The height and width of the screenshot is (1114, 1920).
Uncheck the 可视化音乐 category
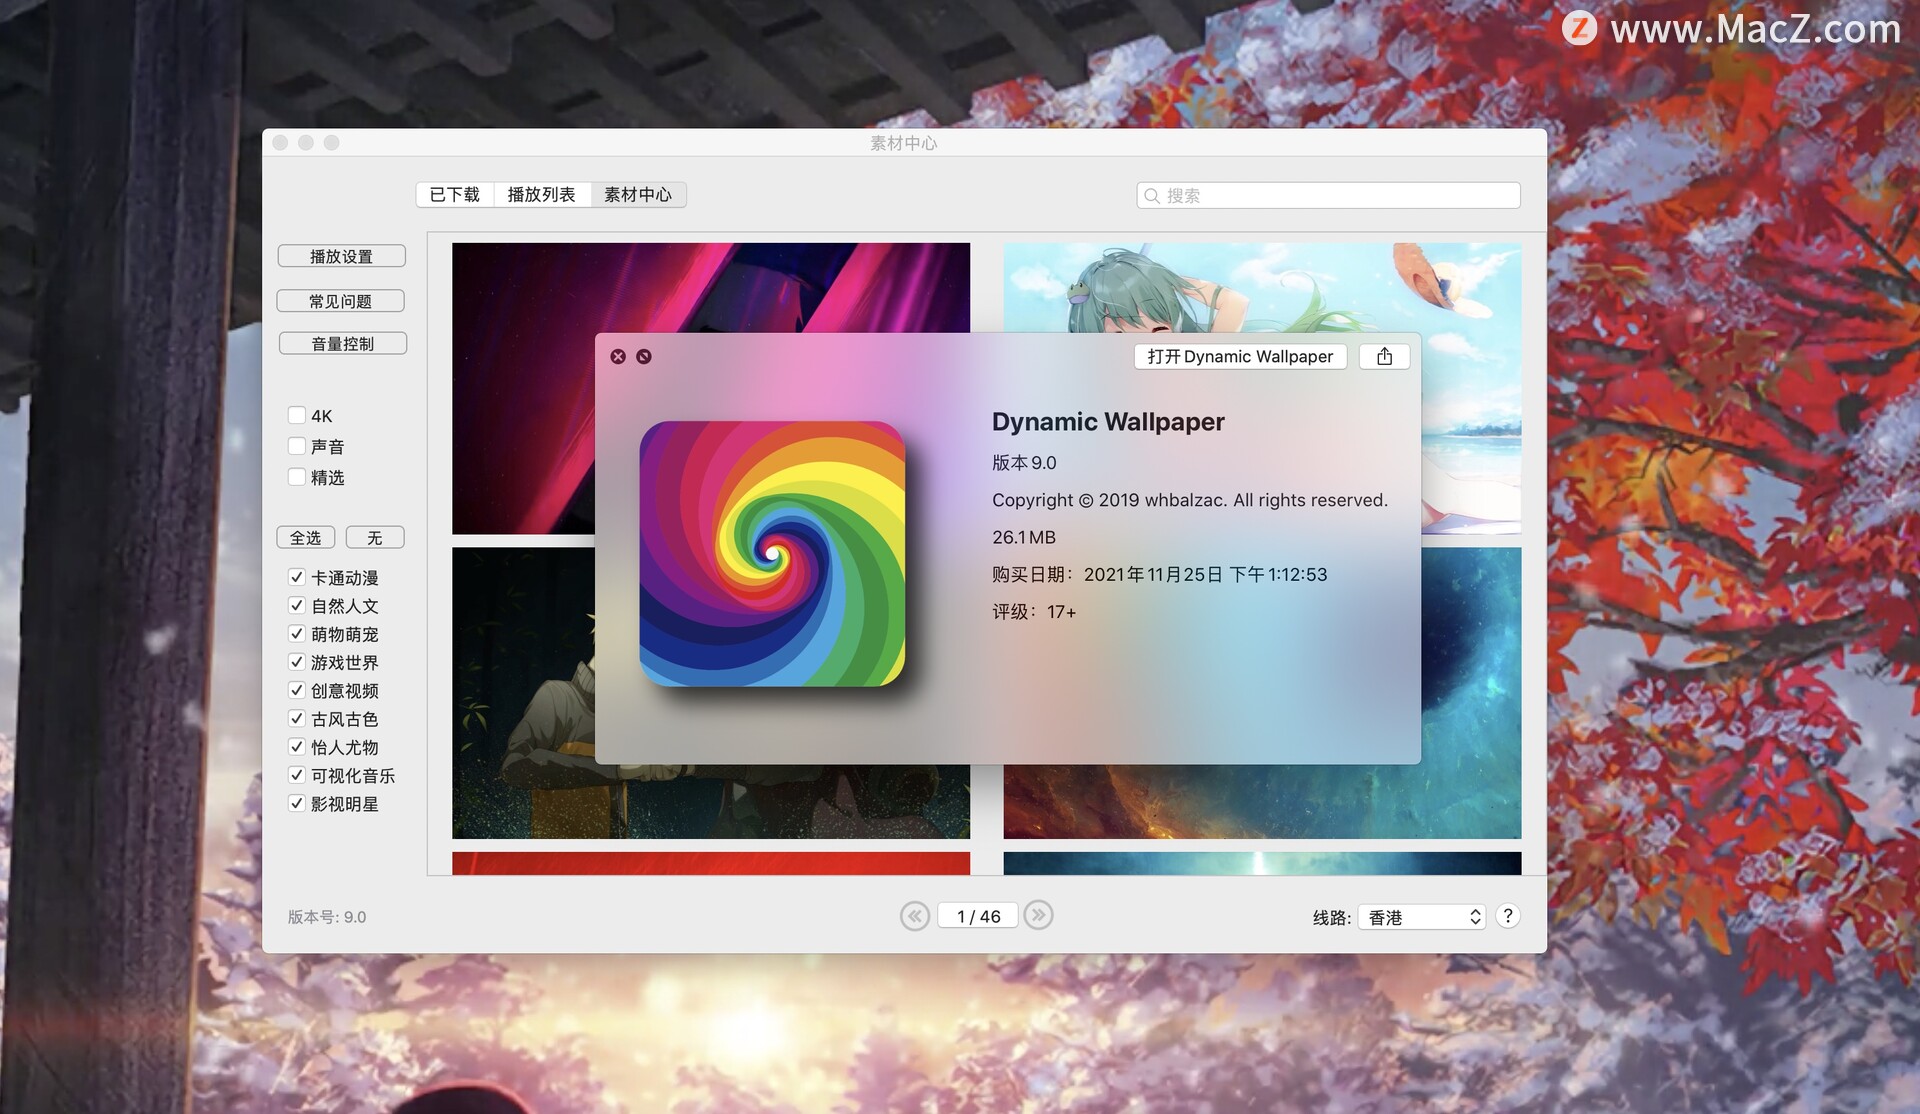click(x=297, y=775)
